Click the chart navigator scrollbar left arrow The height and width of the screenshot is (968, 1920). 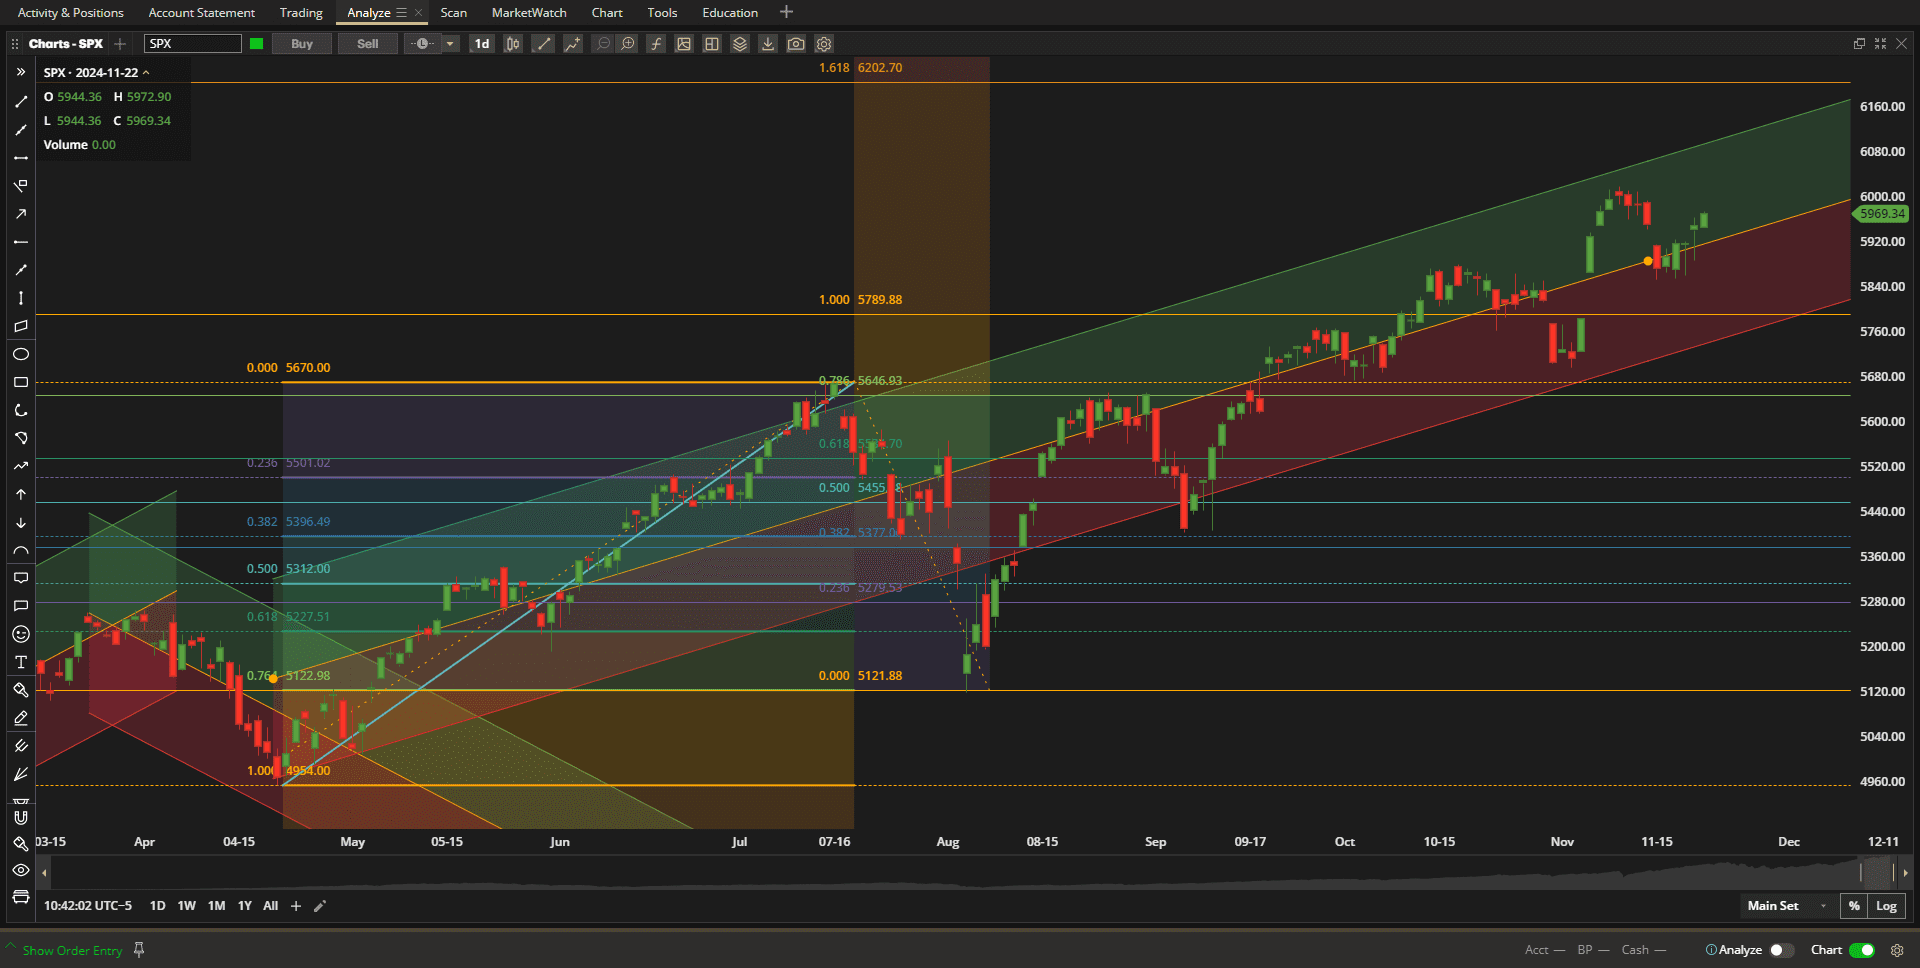44,873
